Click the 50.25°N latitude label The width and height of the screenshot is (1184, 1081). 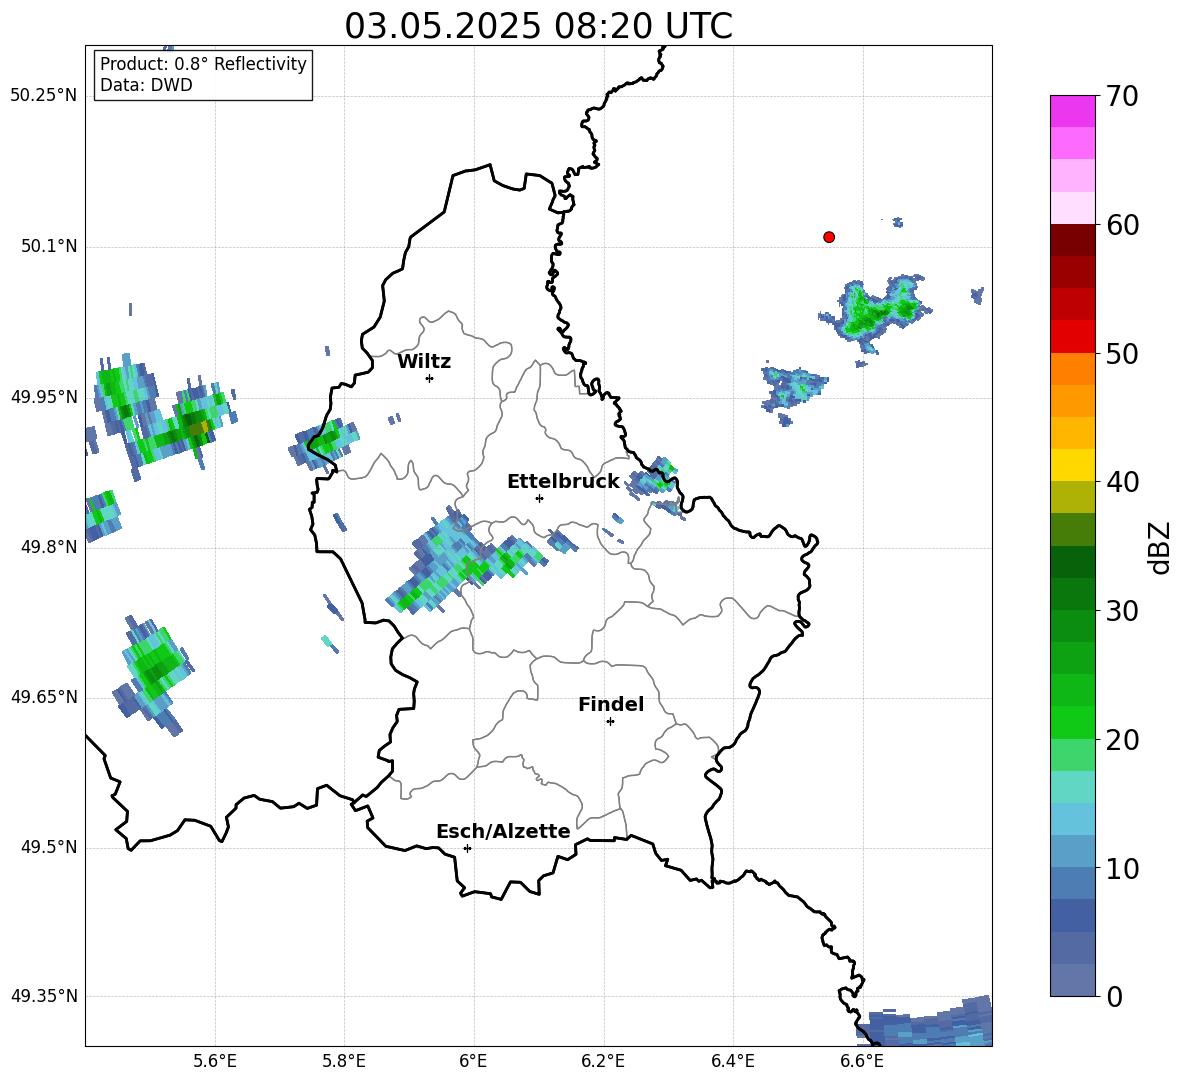point(44,96)
